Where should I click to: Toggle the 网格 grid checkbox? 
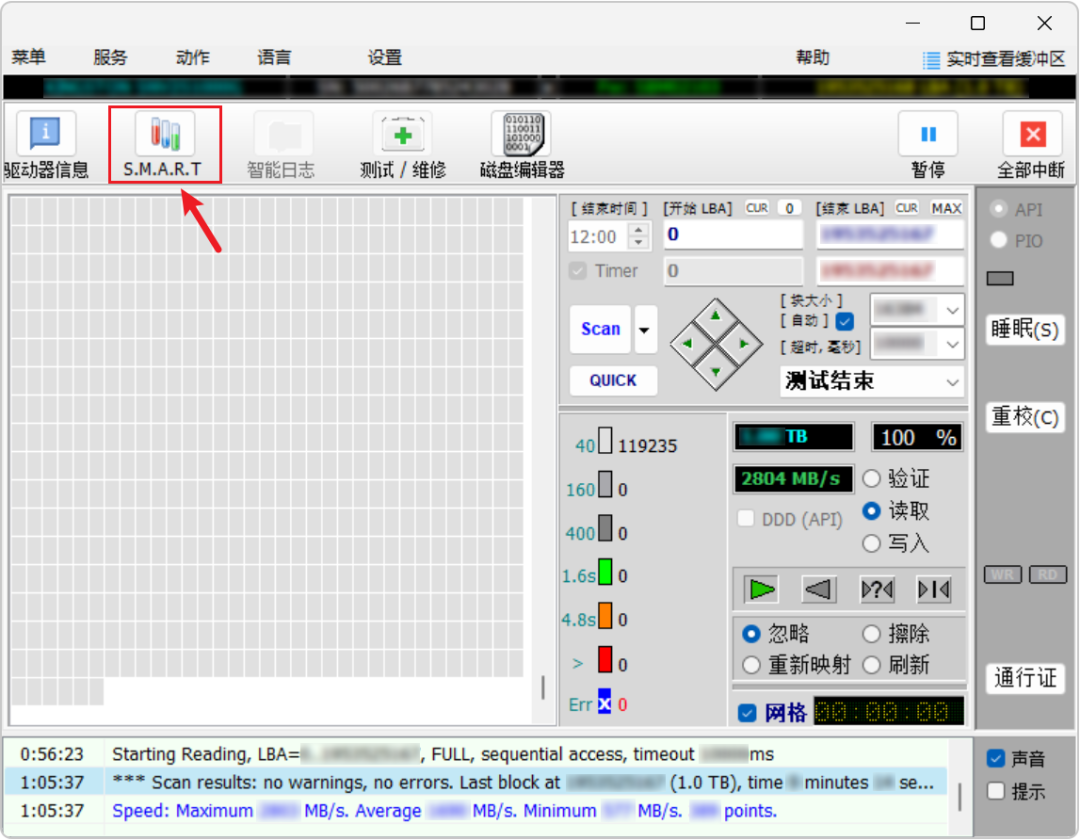747,713
